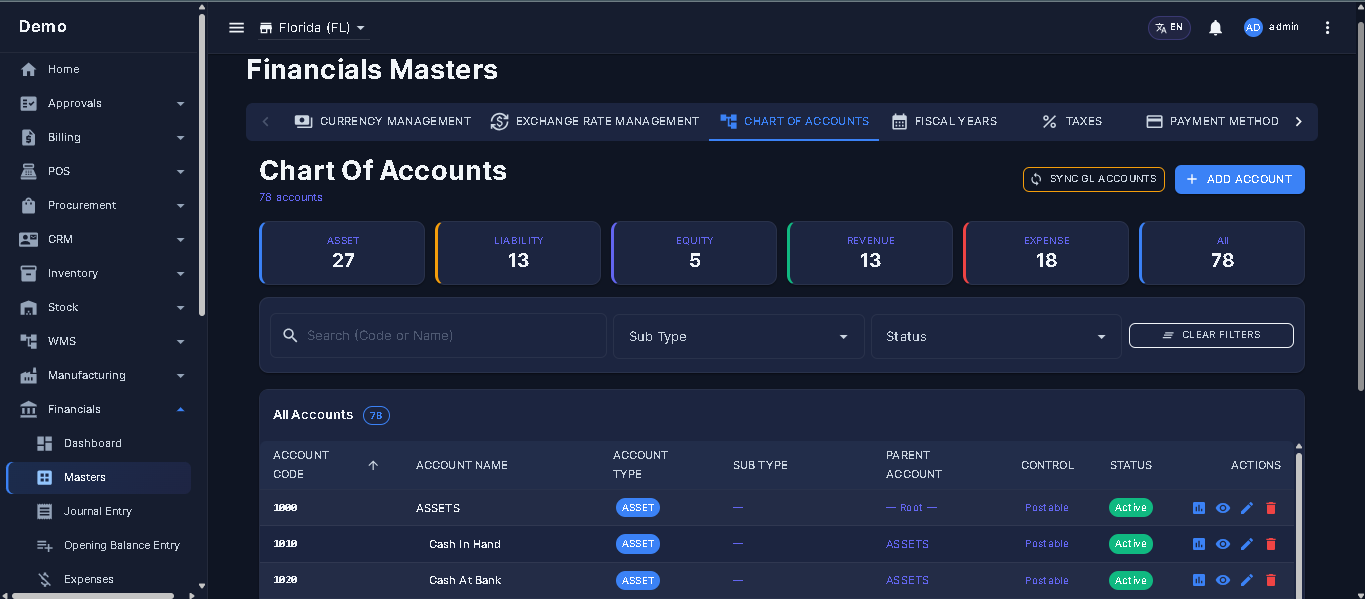The width and height of the screenshot is (1365, 599).
Task: Select Masters in sidebar
Action: tap(98, 477)
